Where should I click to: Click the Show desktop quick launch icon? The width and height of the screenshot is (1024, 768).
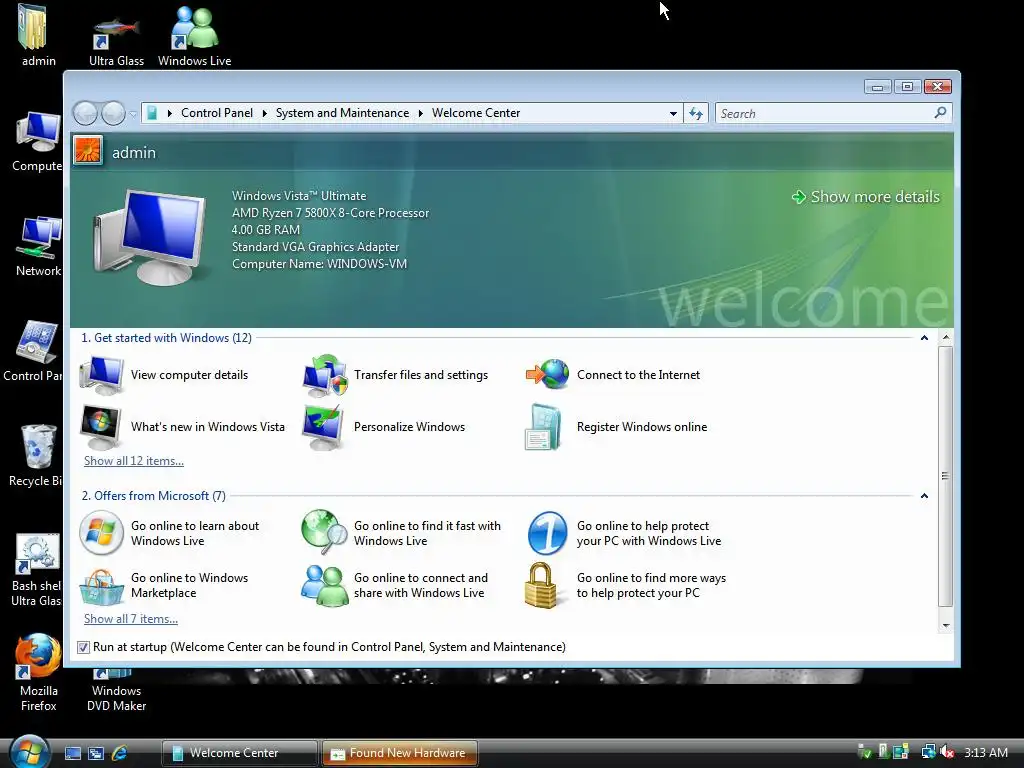pos(73,753)
